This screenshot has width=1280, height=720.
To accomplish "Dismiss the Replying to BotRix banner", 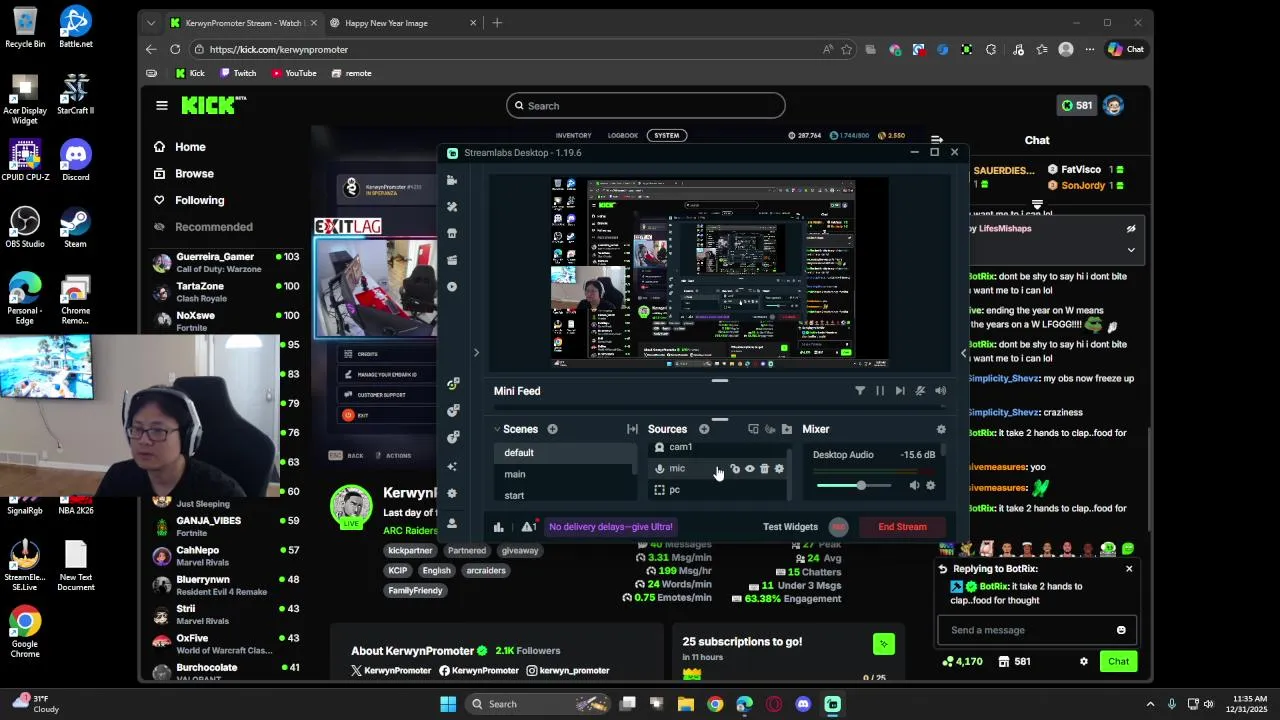I will point(1129,569).
